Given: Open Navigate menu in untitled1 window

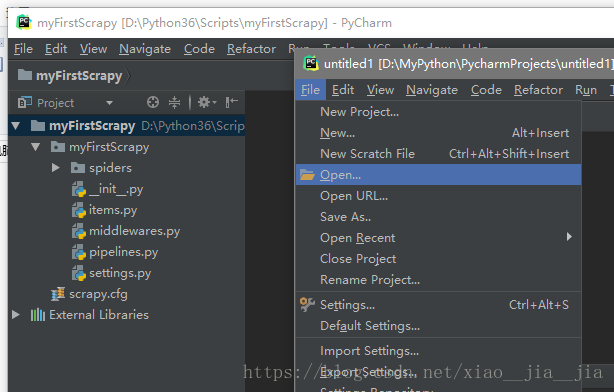Looking at the screenshot, I should (x=432, y=90).
